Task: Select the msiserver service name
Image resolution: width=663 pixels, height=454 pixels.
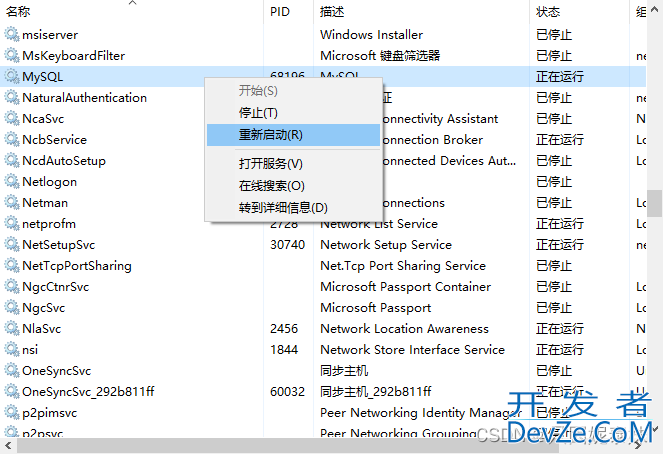Action: point(50,35)
